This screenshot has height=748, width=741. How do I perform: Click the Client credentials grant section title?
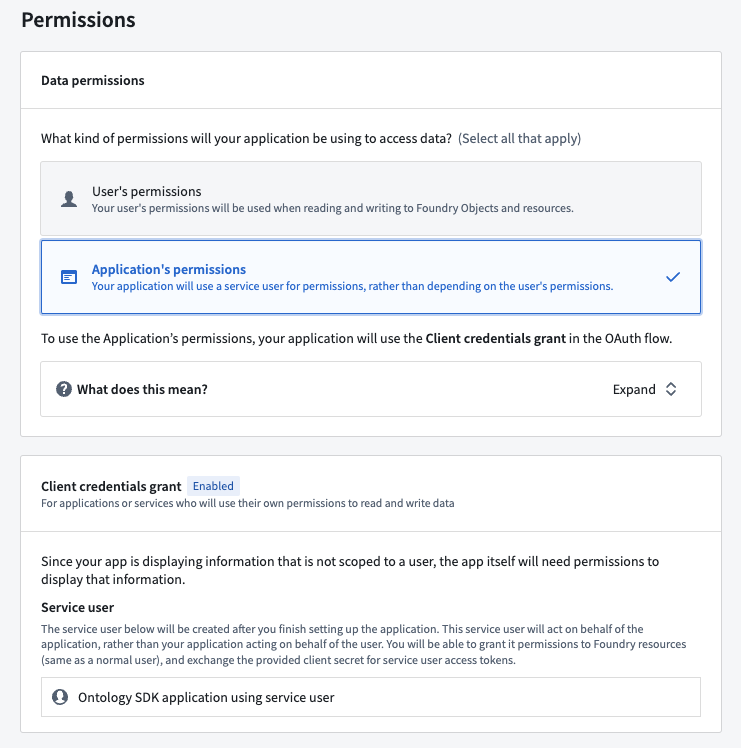point(111,486)
